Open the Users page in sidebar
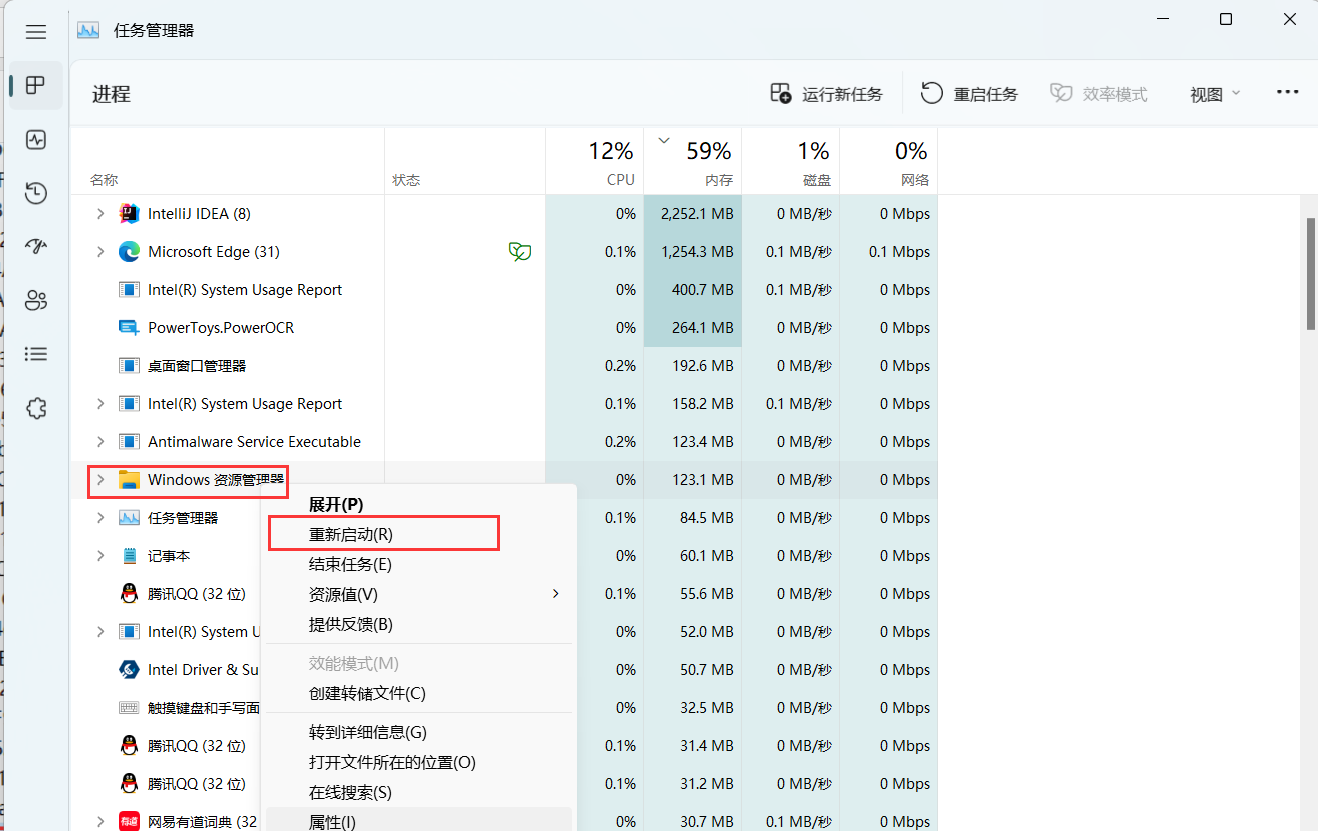This screenshot has width=1318, height=831. click(36, 300)
